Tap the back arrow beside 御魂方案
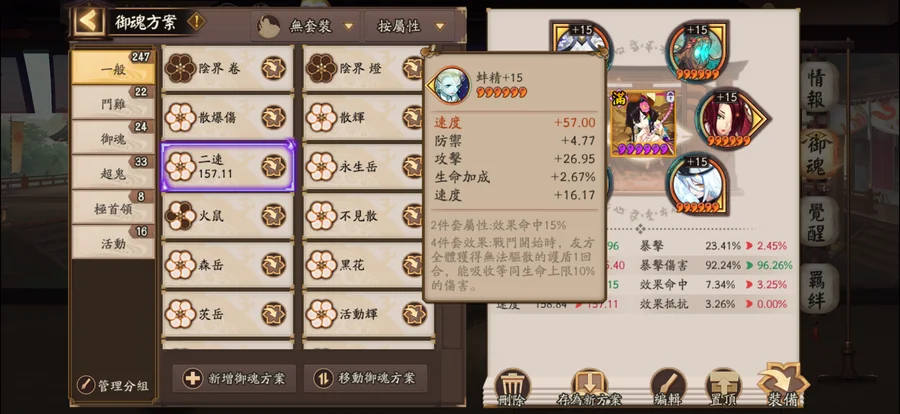Viewport: 900px width, 414px height. coord(89,22)
